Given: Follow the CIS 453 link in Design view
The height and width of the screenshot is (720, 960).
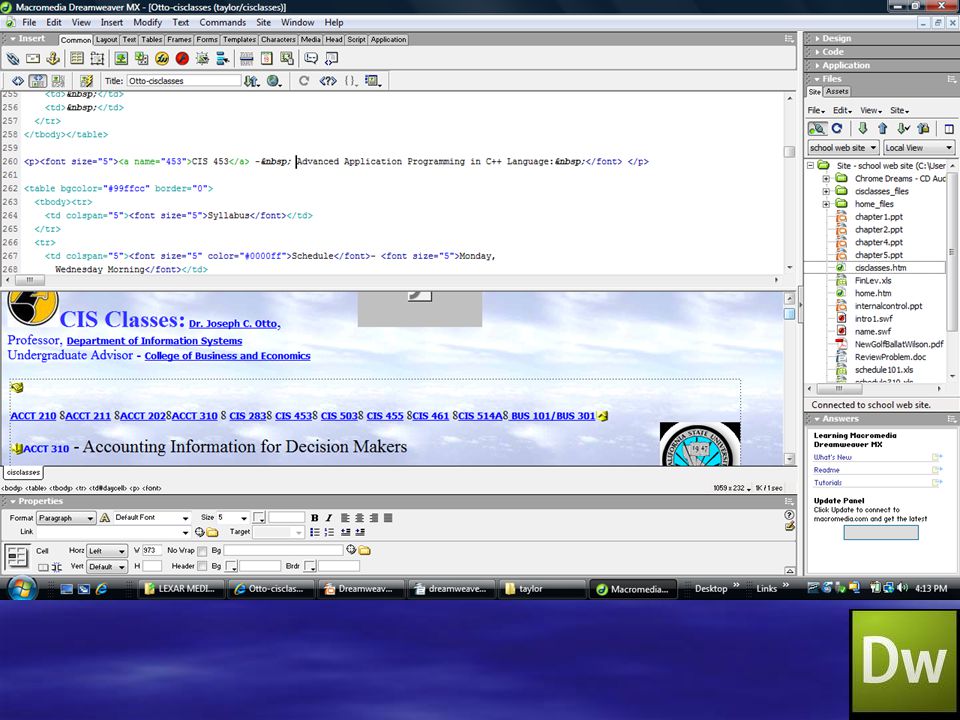Looking at the screenshot, I should coord(293,416).
